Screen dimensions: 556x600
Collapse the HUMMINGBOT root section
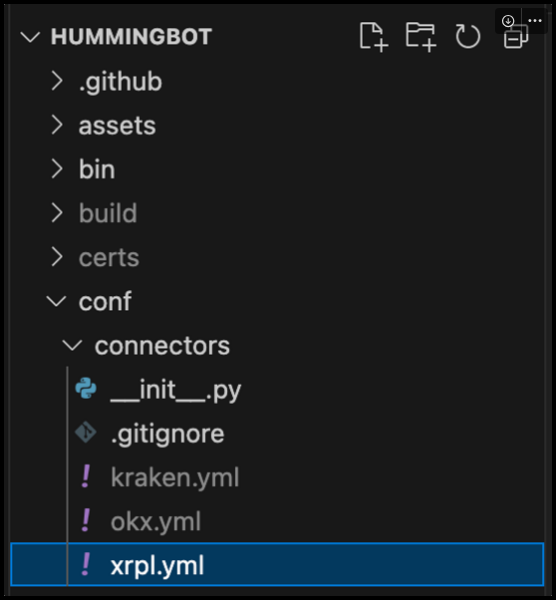(30, 37)
